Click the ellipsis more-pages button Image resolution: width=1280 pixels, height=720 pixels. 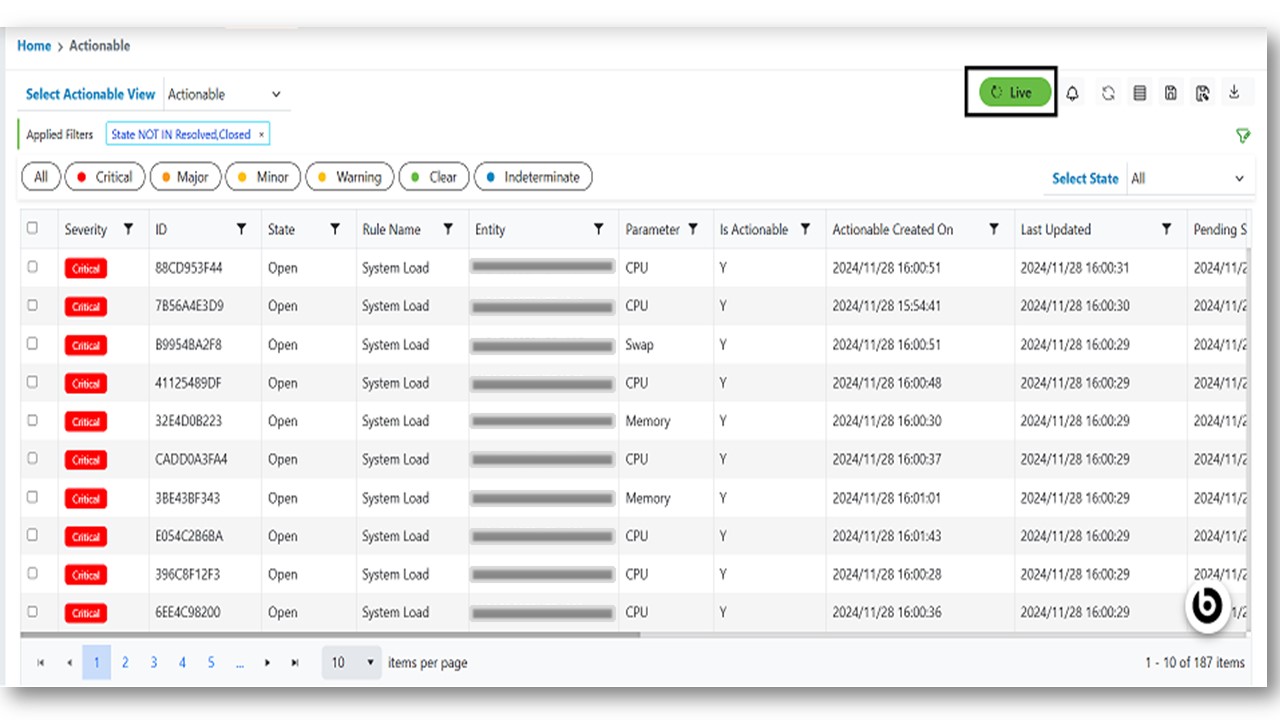pyautogui.click(x=240, y=662)
